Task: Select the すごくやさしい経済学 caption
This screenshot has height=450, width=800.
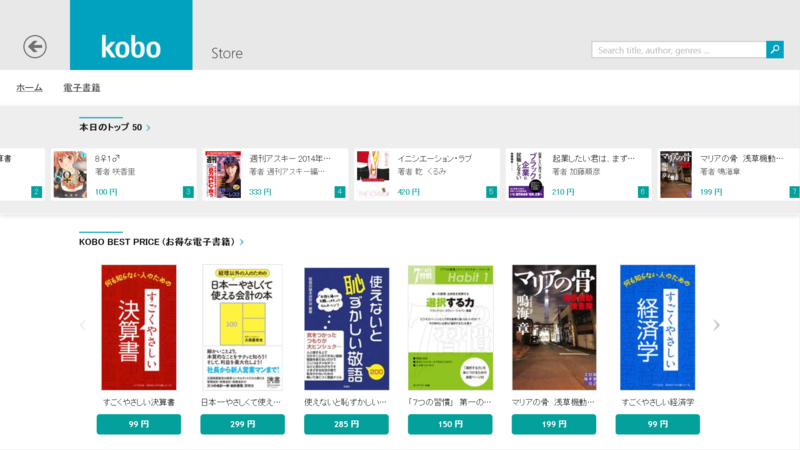Action: point(658,403)
